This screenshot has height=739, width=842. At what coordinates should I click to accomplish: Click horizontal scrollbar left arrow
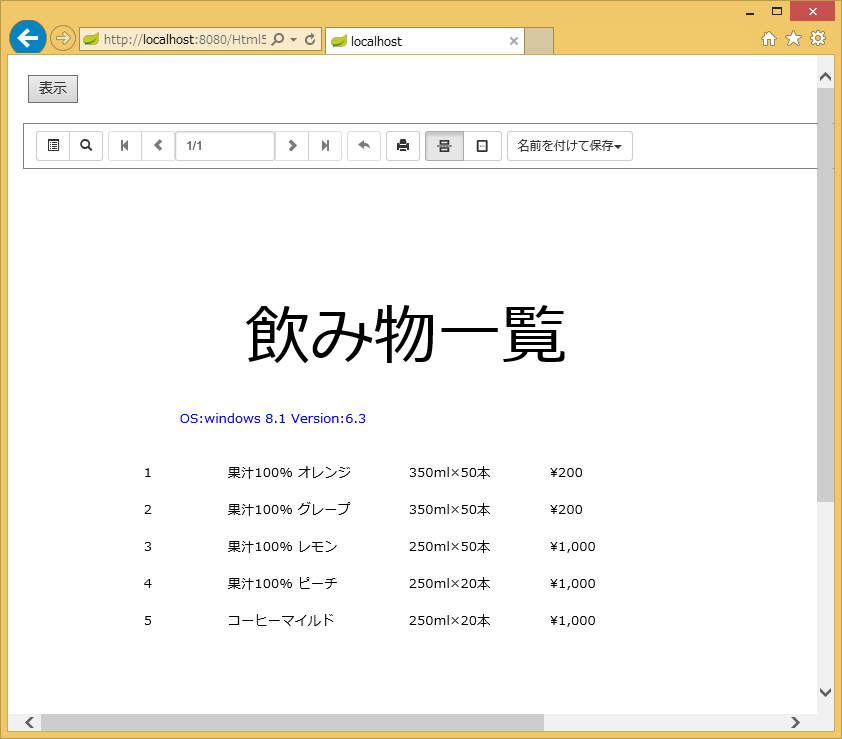(x=30, y=722)
